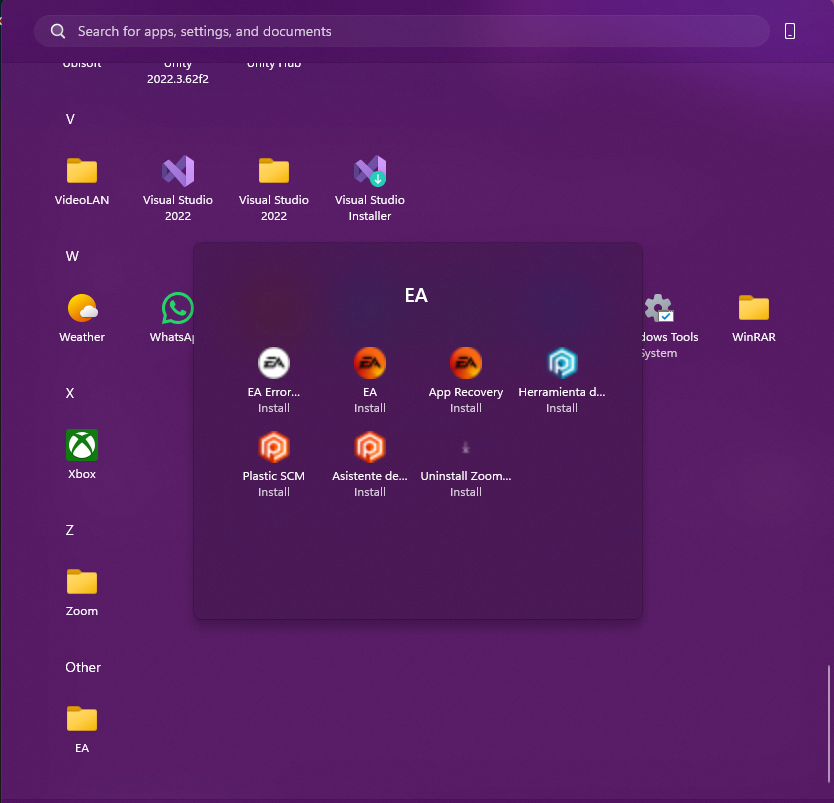
Task: Jump to section letter W
Action: (71, 256)
